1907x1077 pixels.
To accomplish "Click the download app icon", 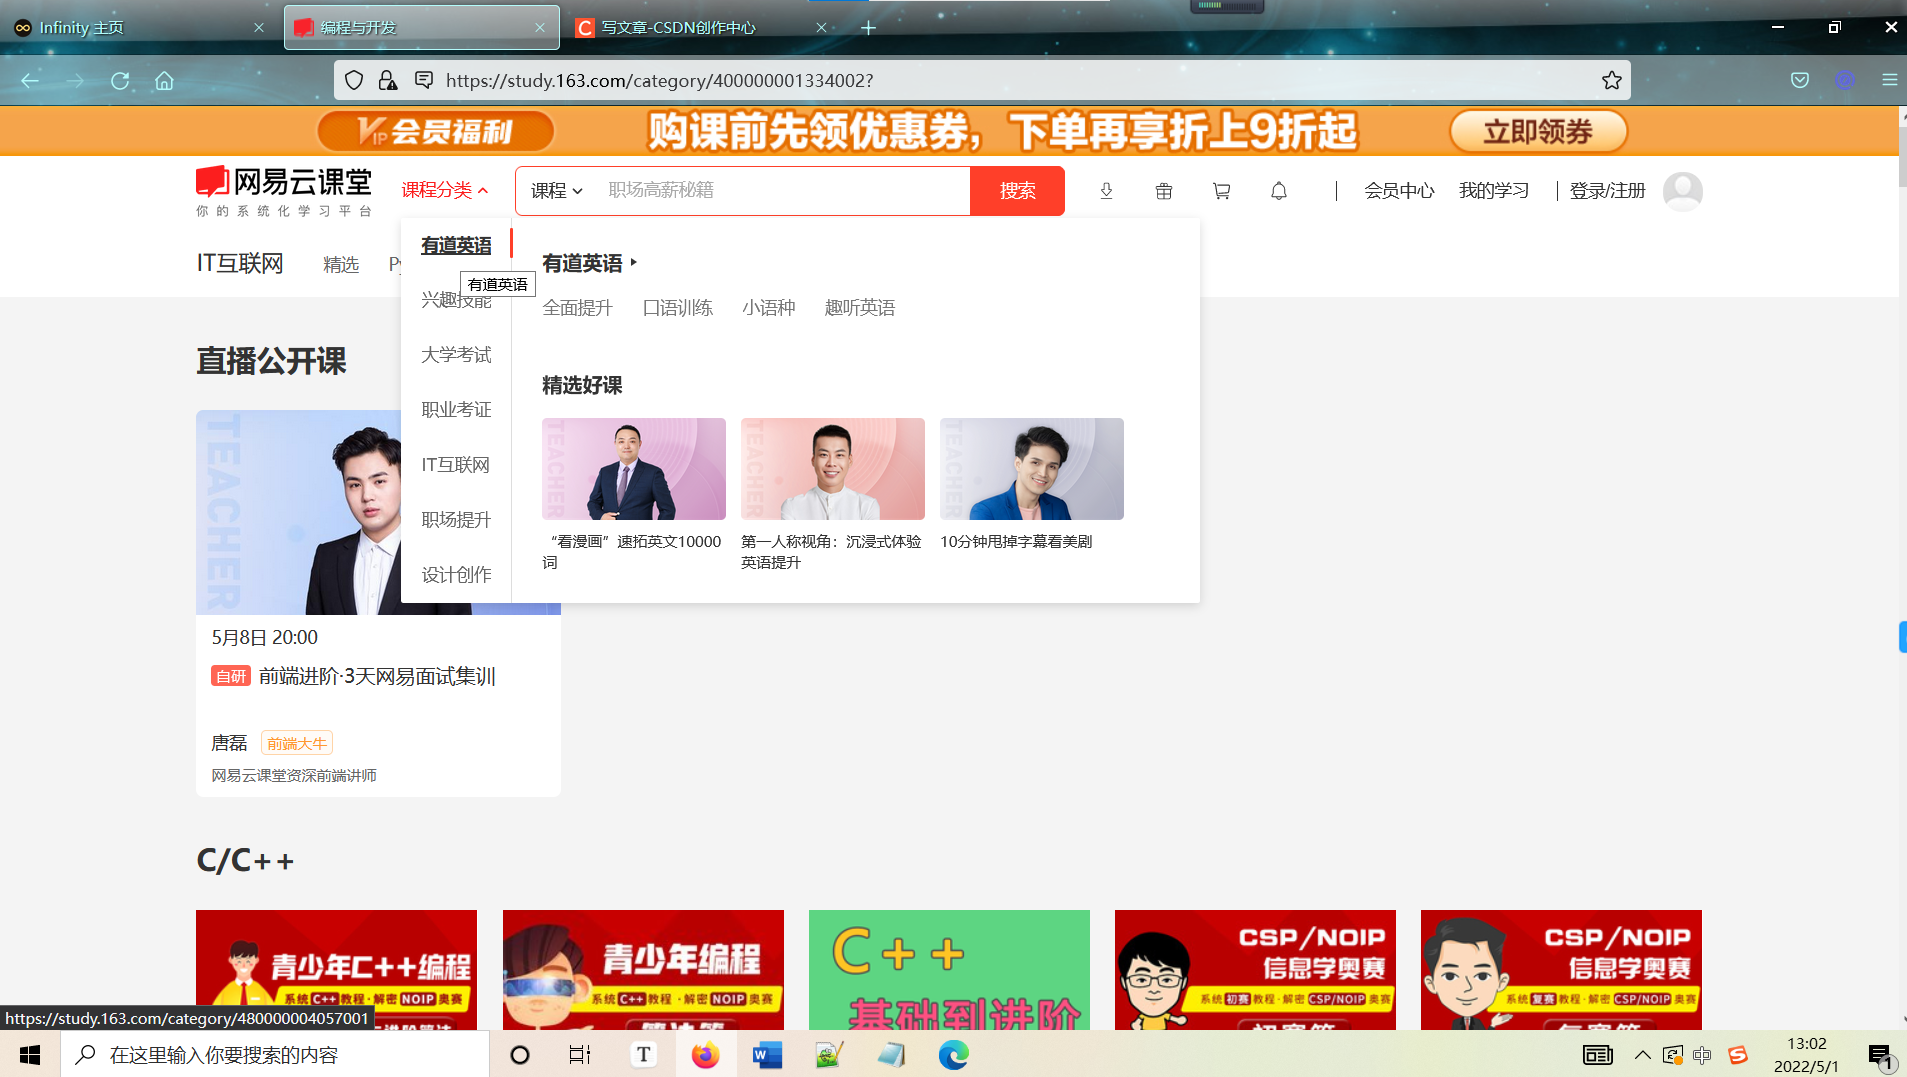I will coord(1106,191).
